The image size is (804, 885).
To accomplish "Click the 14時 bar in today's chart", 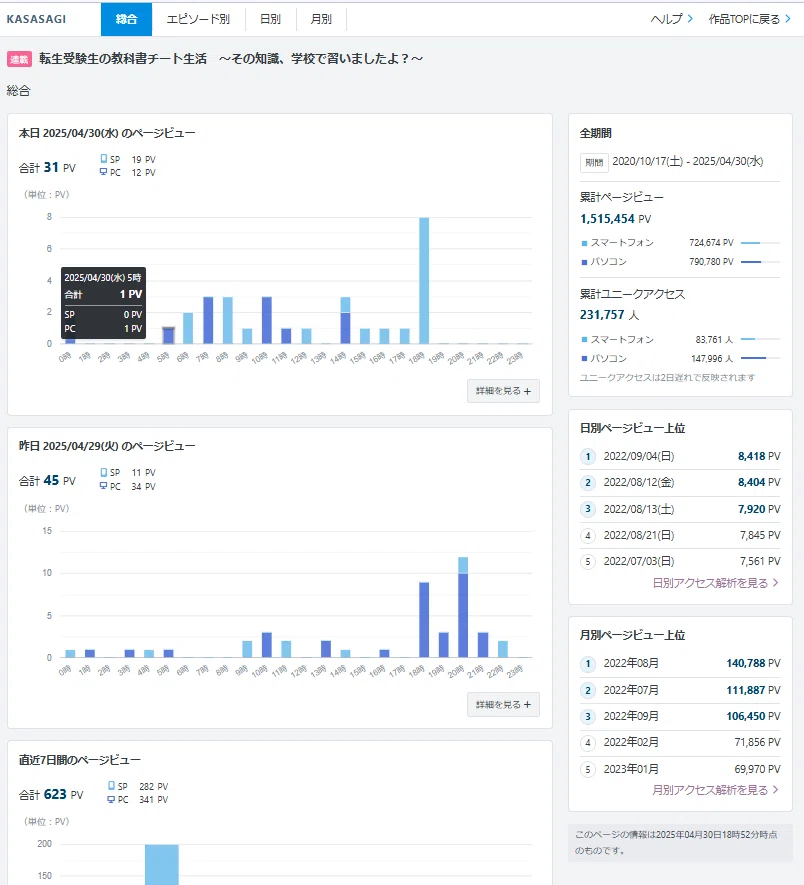I will (346, 320).
